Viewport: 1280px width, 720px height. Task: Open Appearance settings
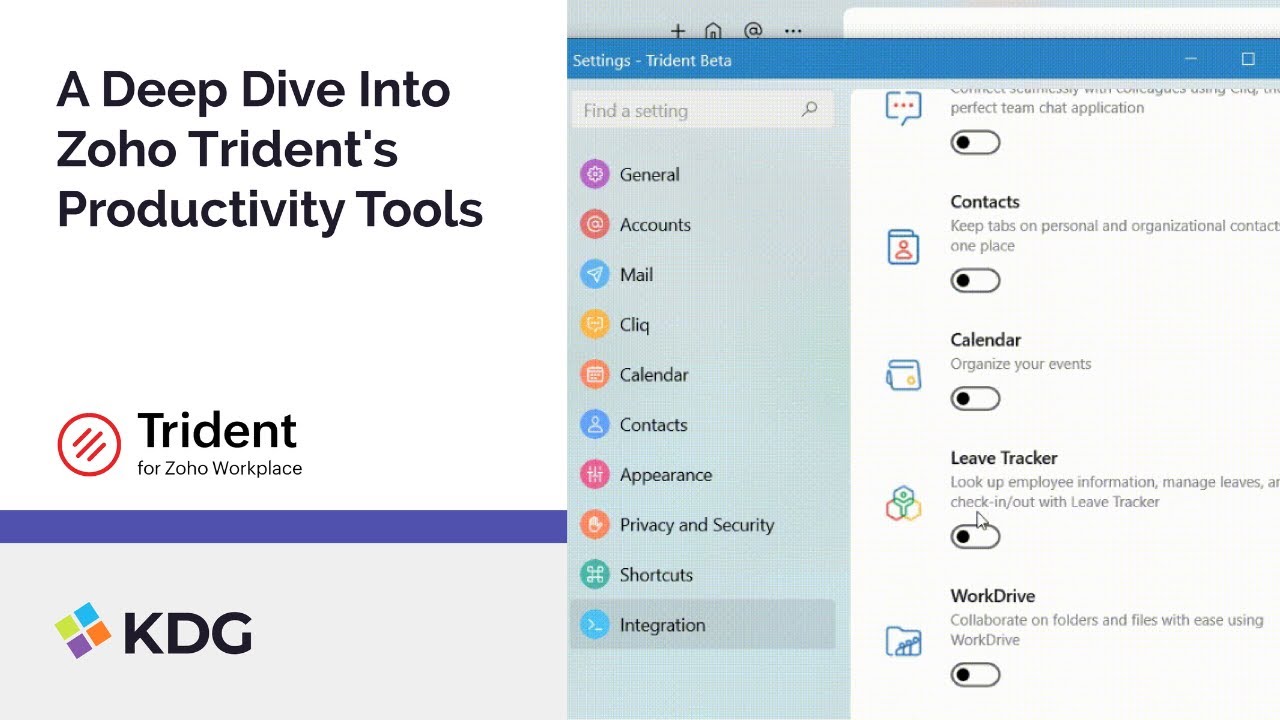(702, 474)
